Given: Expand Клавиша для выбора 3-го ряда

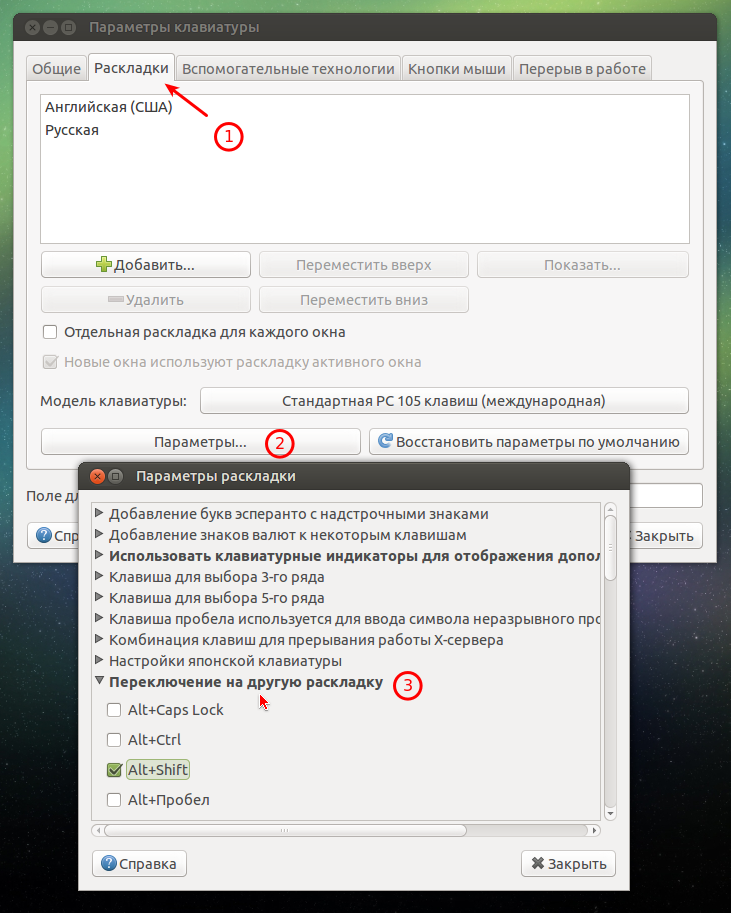Looking at the screenshot, I should (x=99, y=576).
